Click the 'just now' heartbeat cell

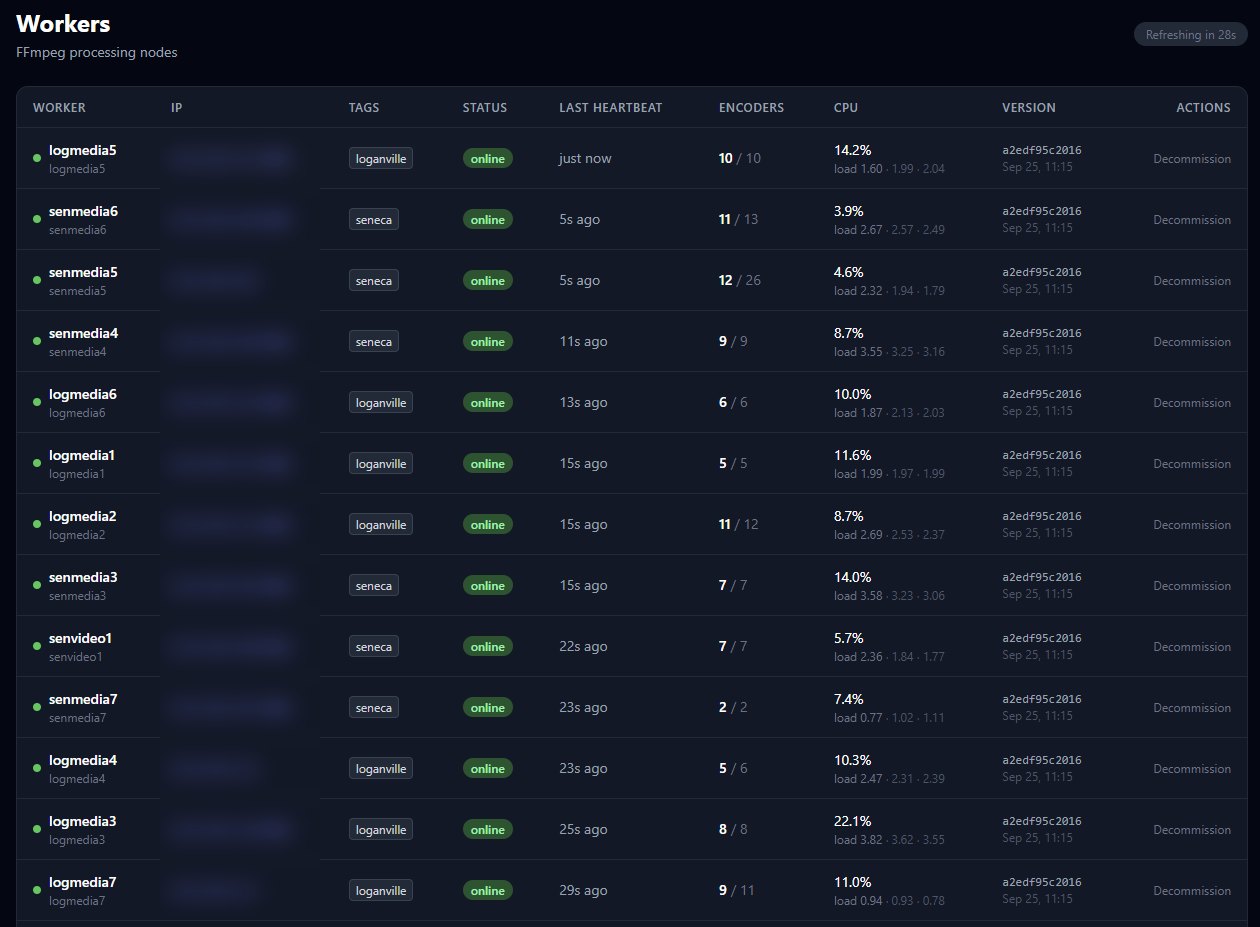click(585, 159)
